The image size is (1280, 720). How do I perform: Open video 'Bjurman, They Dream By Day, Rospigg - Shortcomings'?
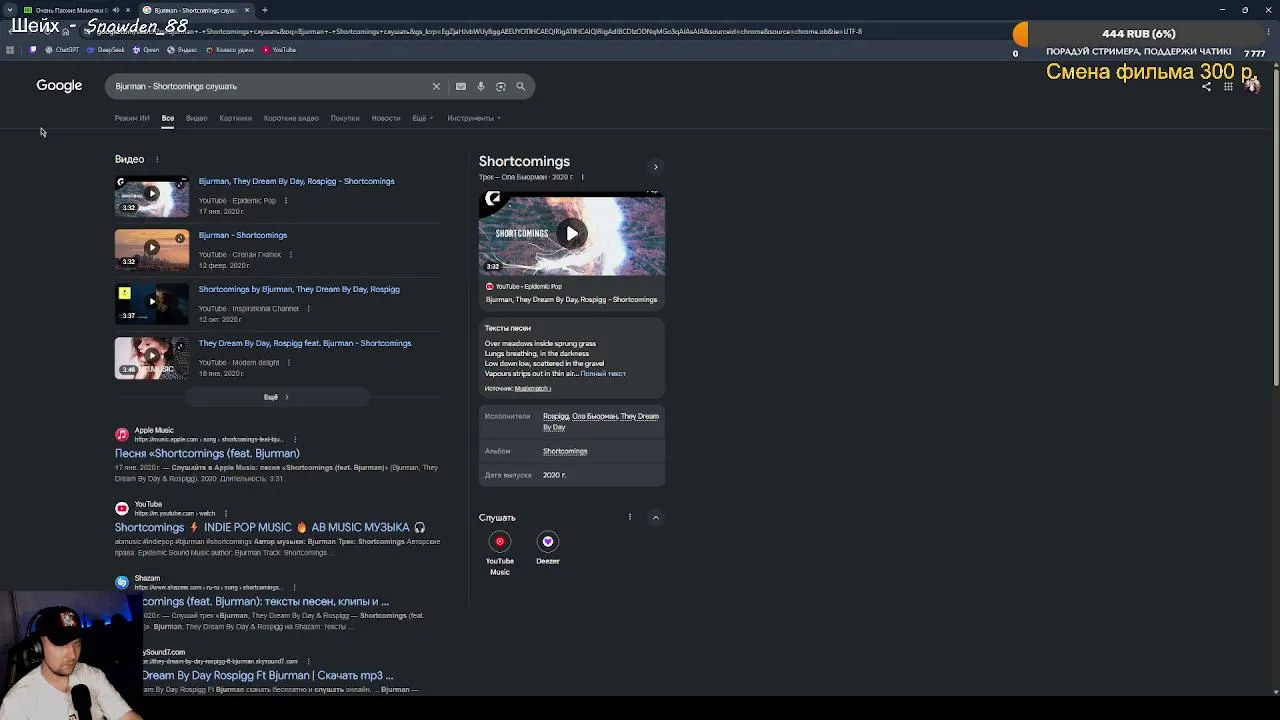pos(296,181)
